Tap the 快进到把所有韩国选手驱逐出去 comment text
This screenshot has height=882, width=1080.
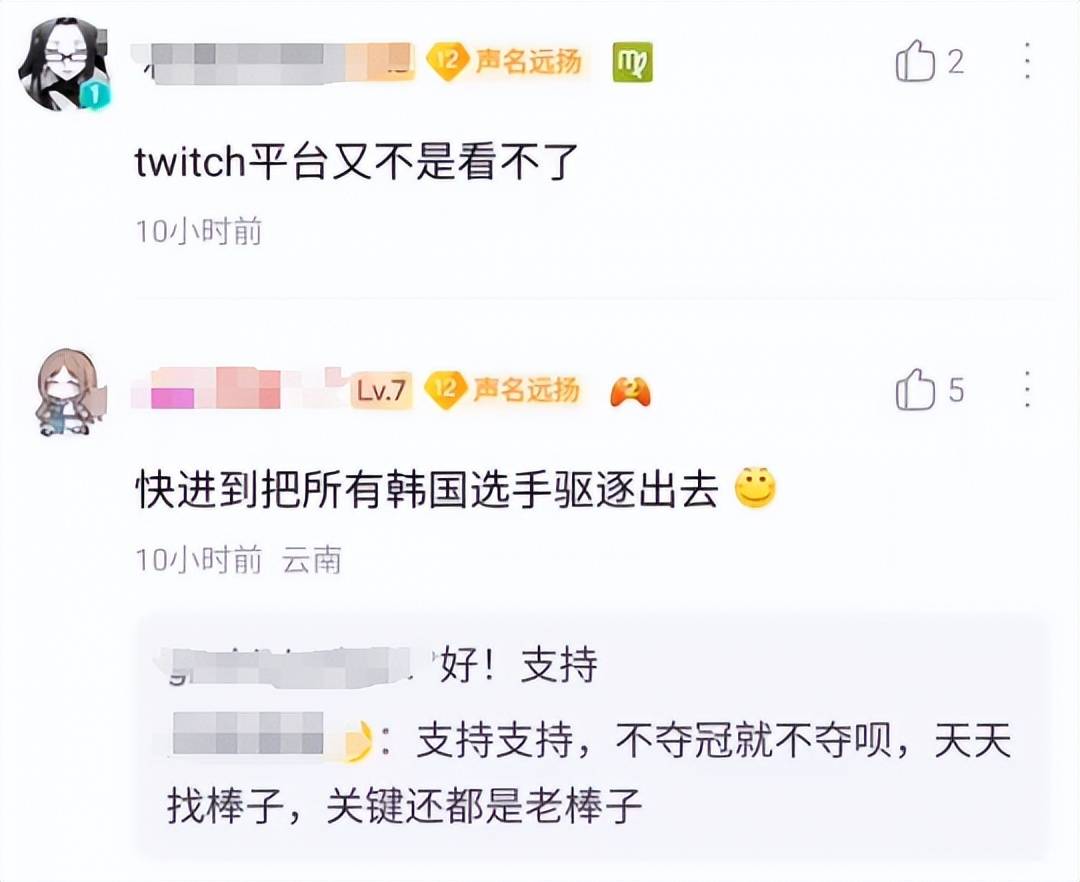426,490
